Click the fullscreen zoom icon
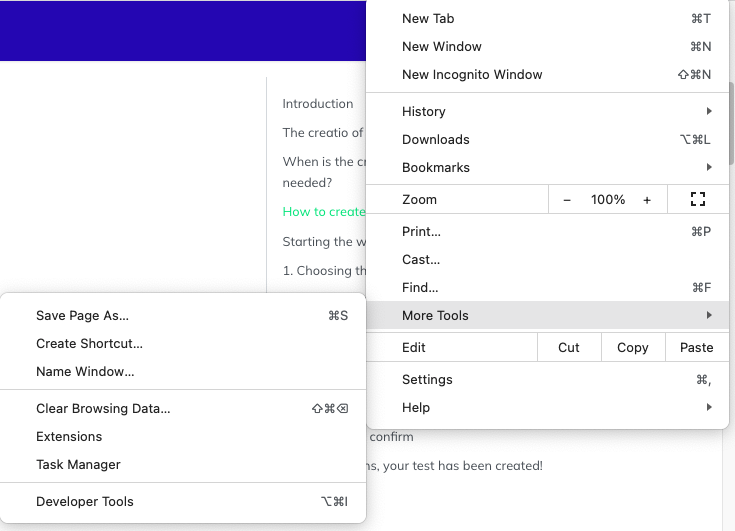 point(698,200)
